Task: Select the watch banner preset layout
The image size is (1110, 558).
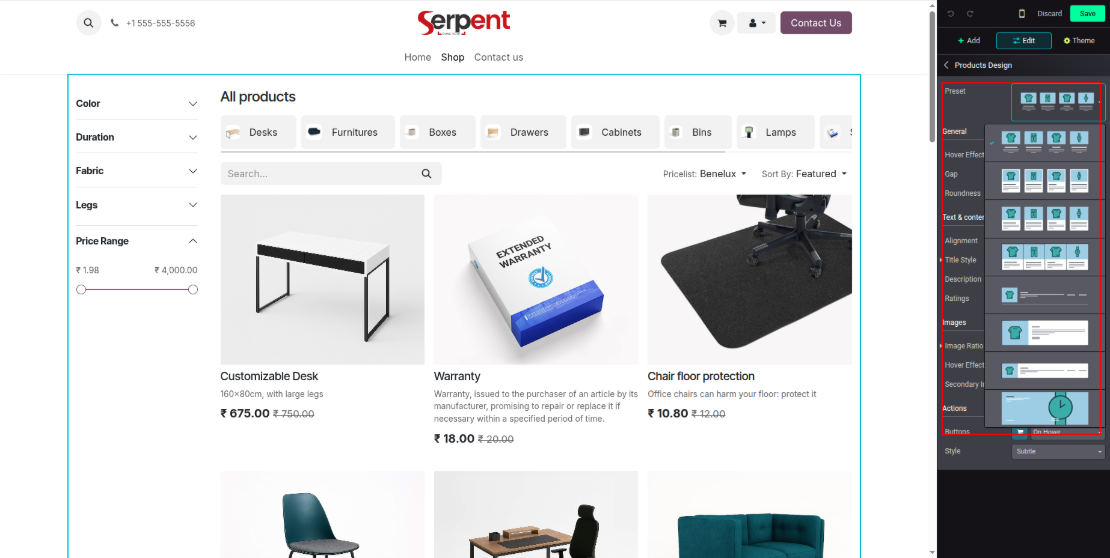Action: click(1045, 408)
